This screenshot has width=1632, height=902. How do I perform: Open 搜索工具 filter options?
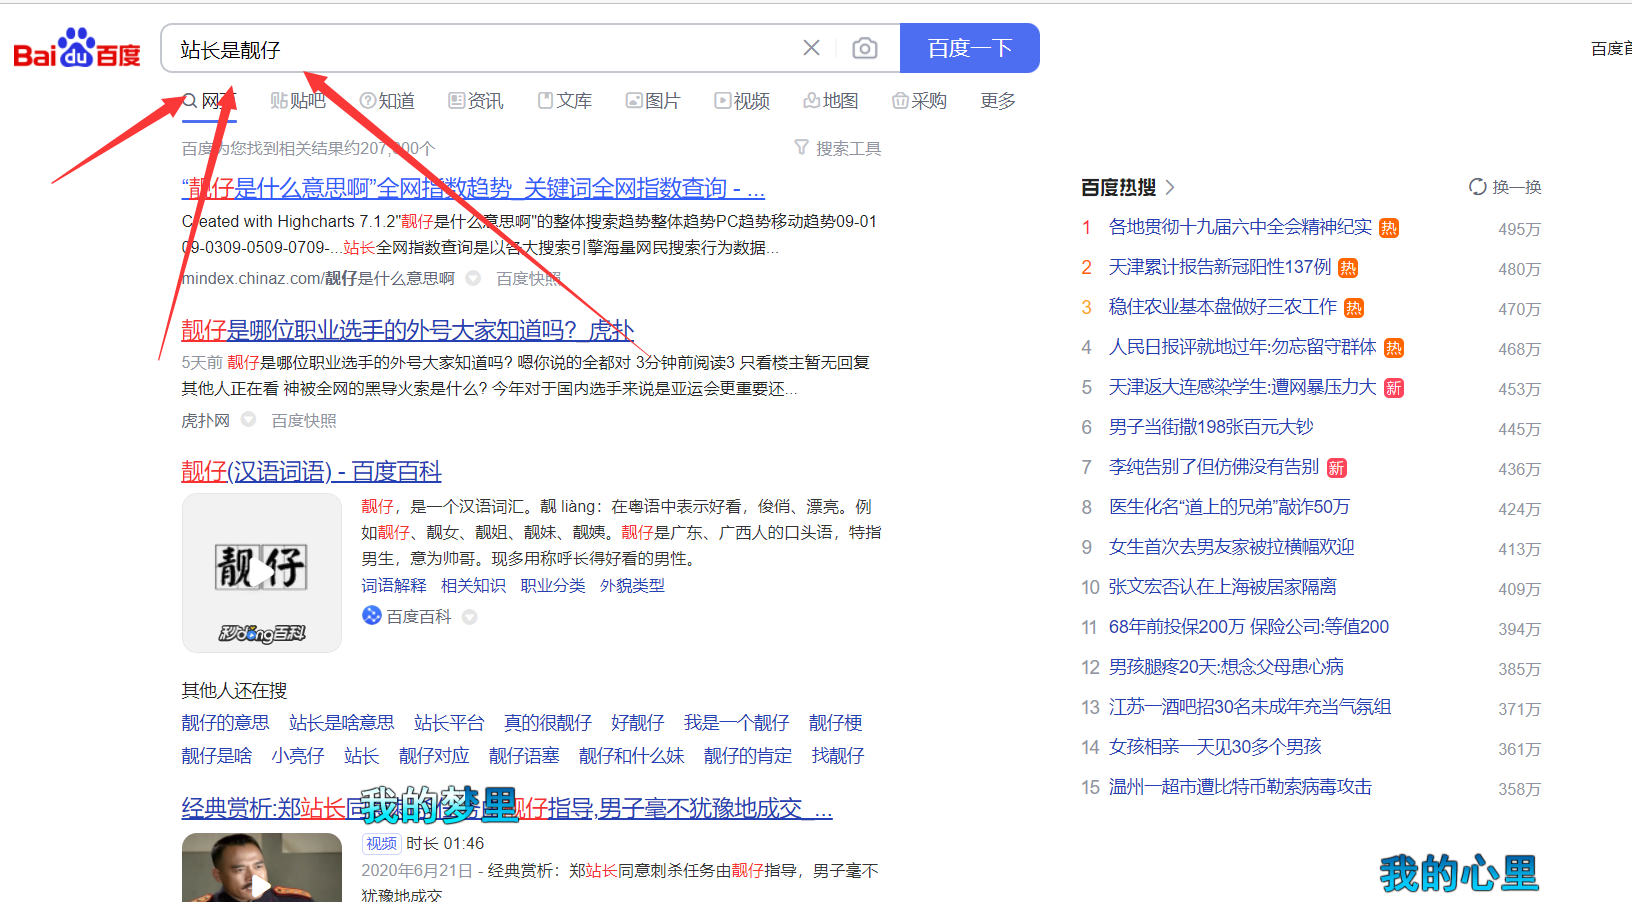point(838,148)
